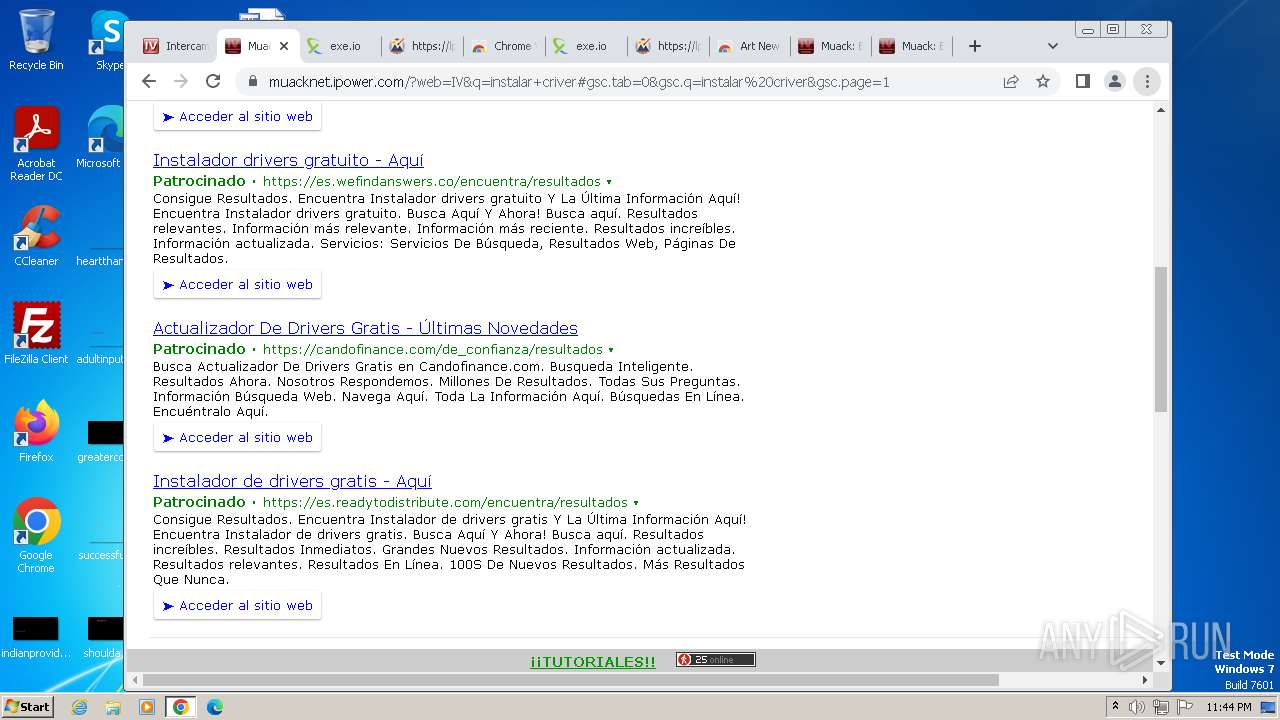Open the indianprovid... desktop file
Screen dimensions: 1280x720
[x=36, y=637]
